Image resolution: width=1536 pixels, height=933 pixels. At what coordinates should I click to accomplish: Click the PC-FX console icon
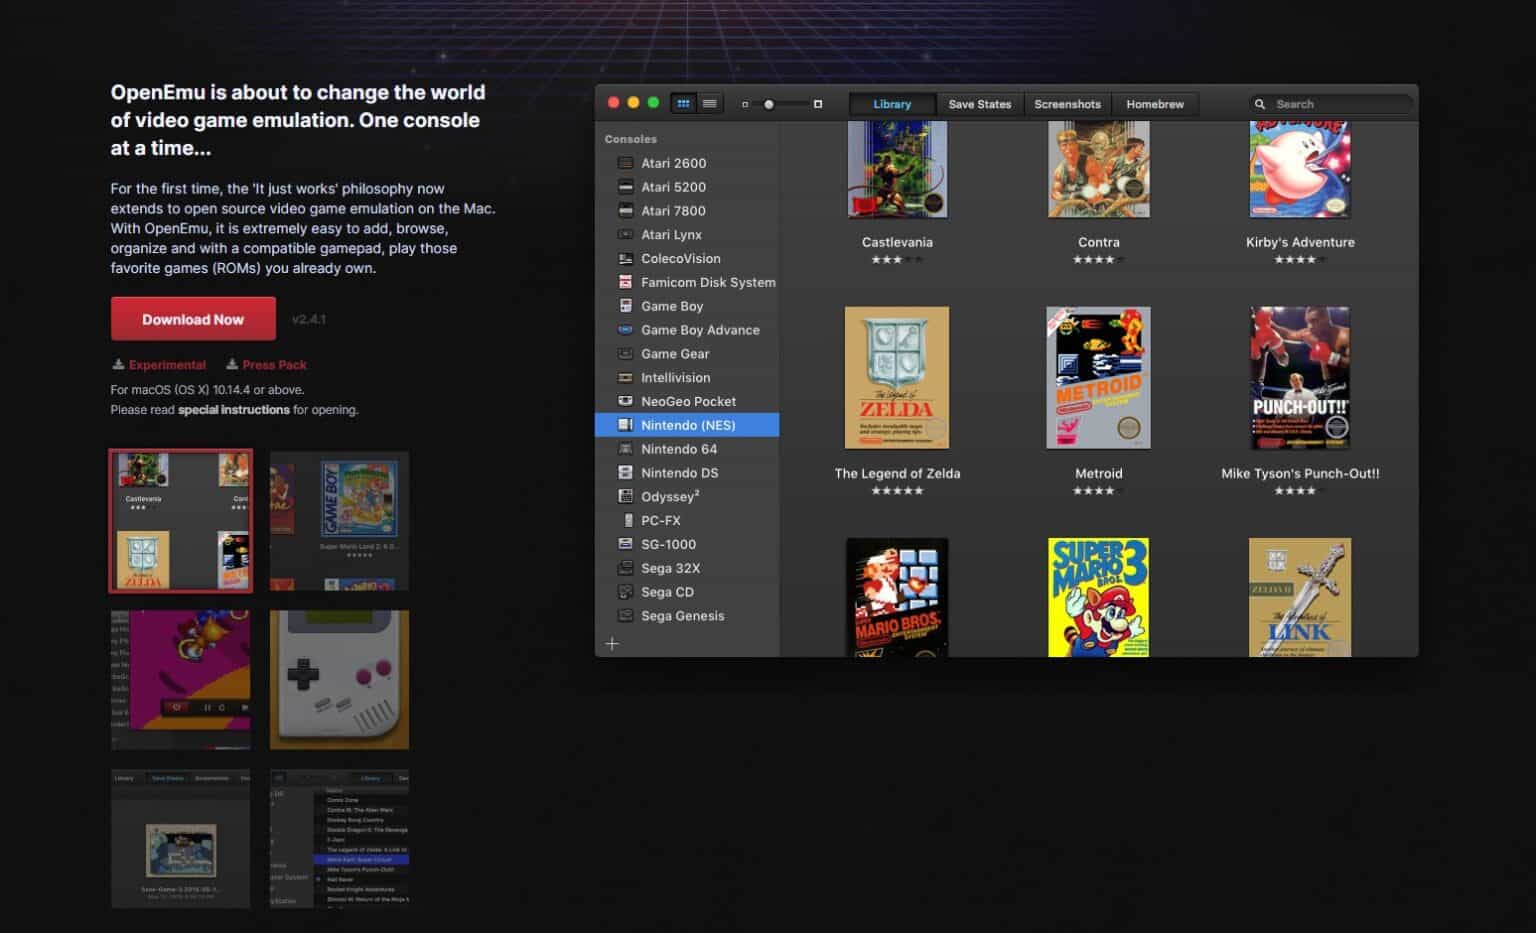click(x=627, y=521)
